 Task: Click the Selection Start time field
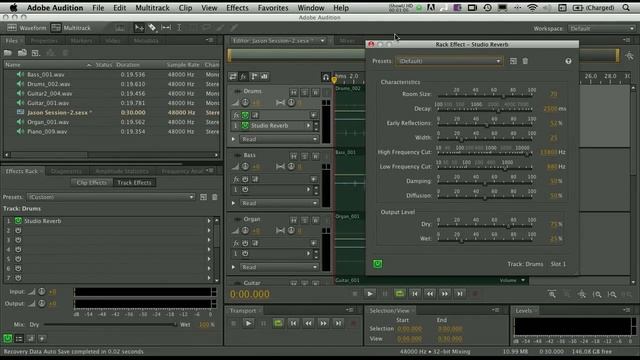409,329
